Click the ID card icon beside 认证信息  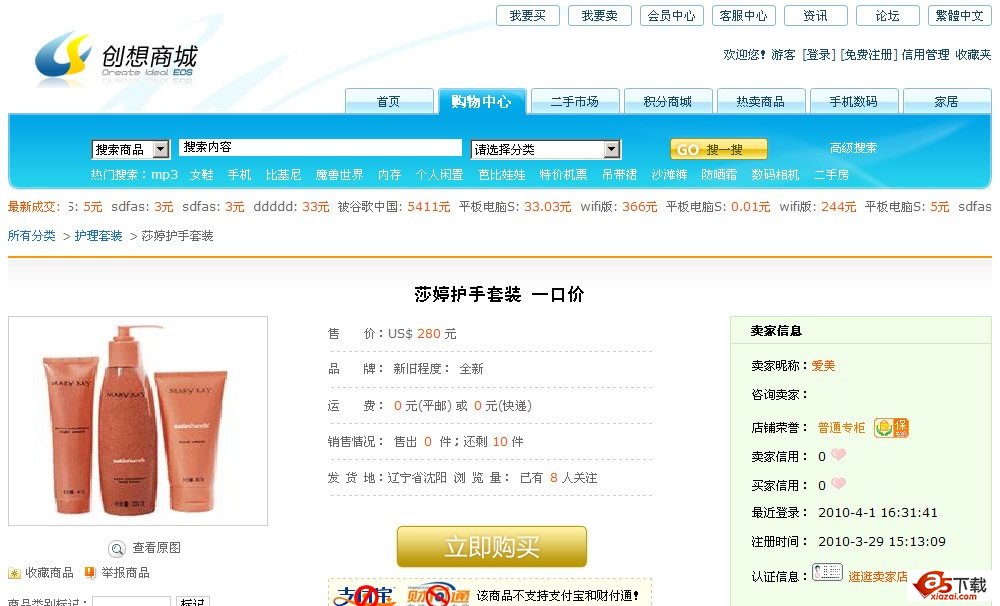tap(827, 572)
